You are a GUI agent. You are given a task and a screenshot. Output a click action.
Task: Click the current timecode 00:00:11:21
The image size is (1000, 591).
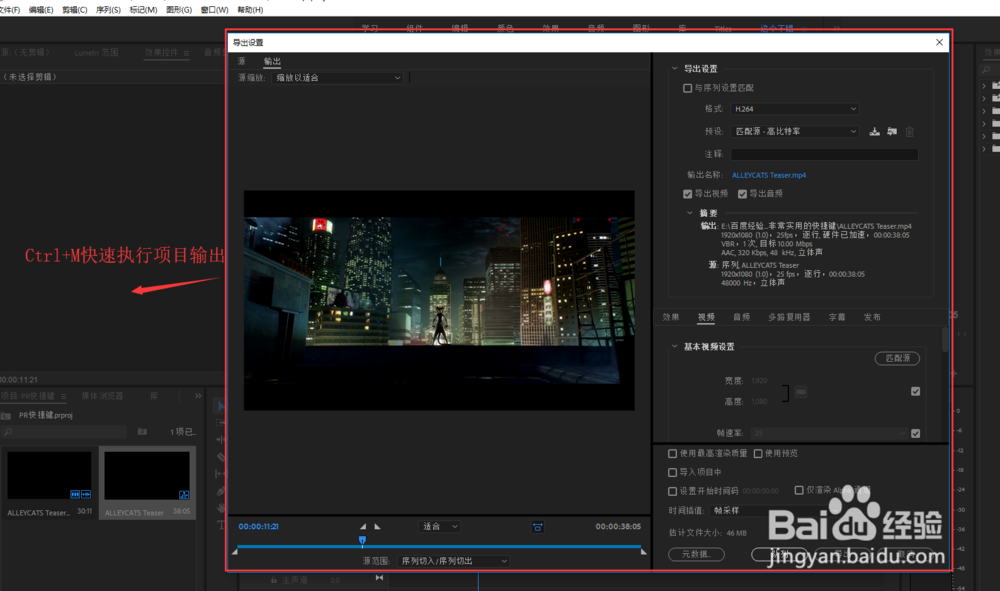coord(258,527)
